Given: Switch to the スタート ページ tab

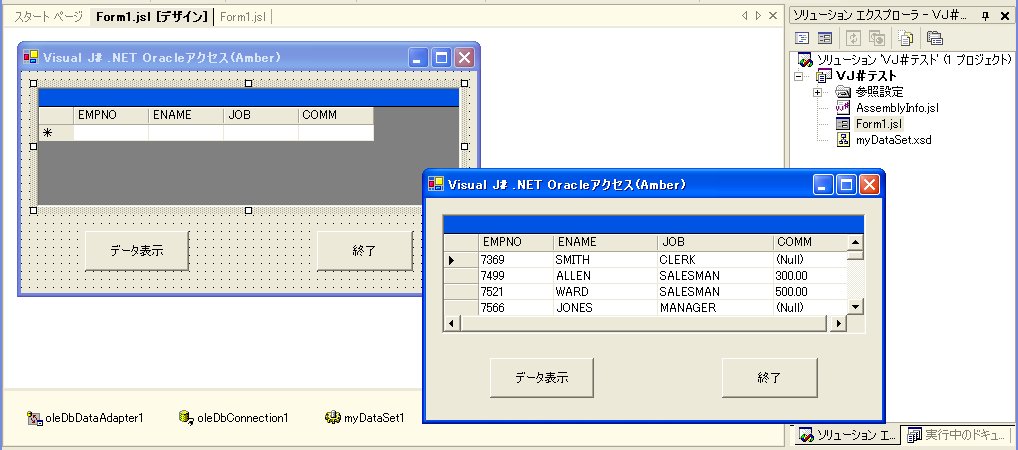Looking at the screenshot, I should tap(48, 17).
